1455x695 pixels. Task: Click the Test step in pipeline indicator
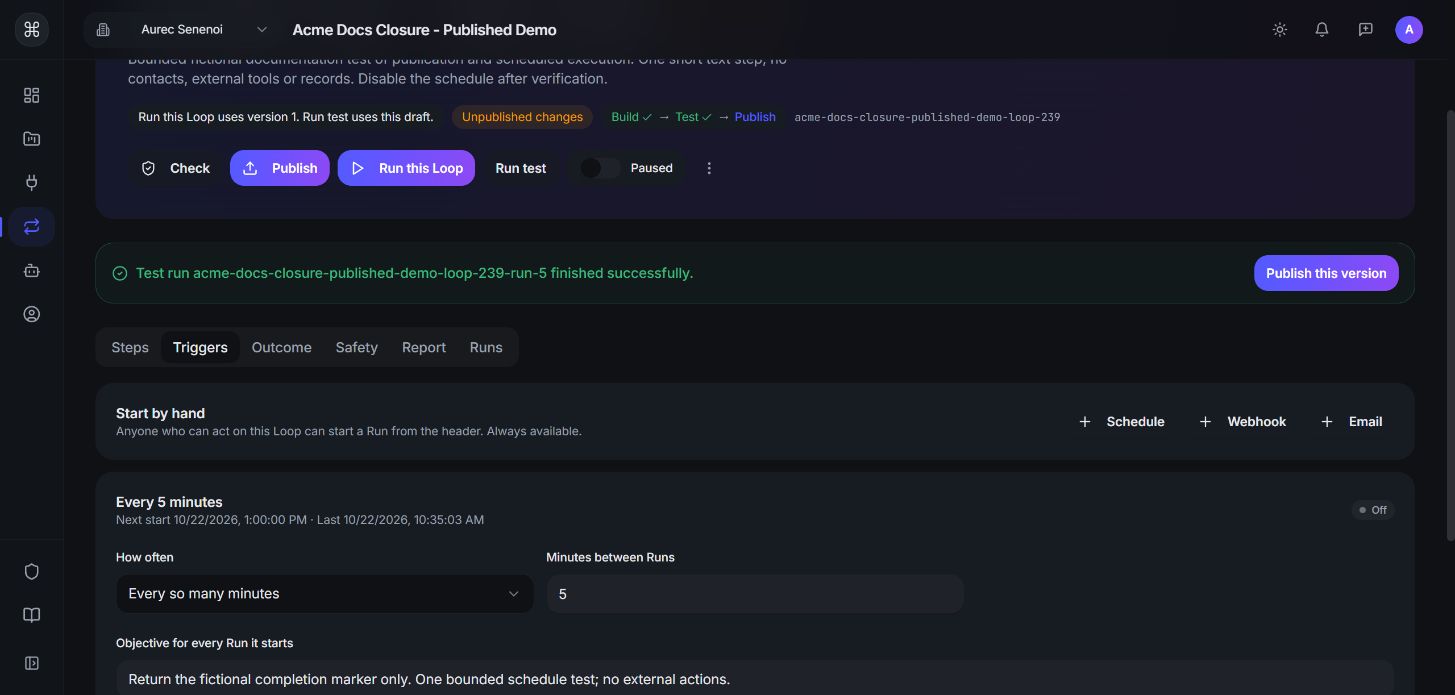[x=692, y=117]
